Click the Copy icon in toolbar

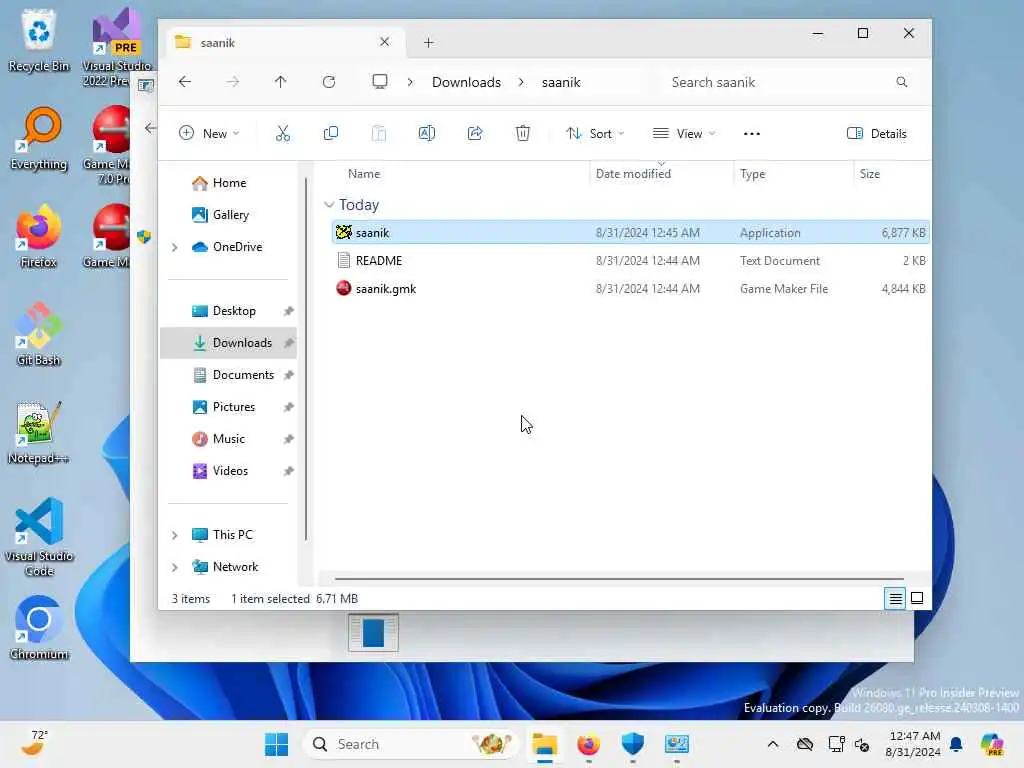pos(330,133)
